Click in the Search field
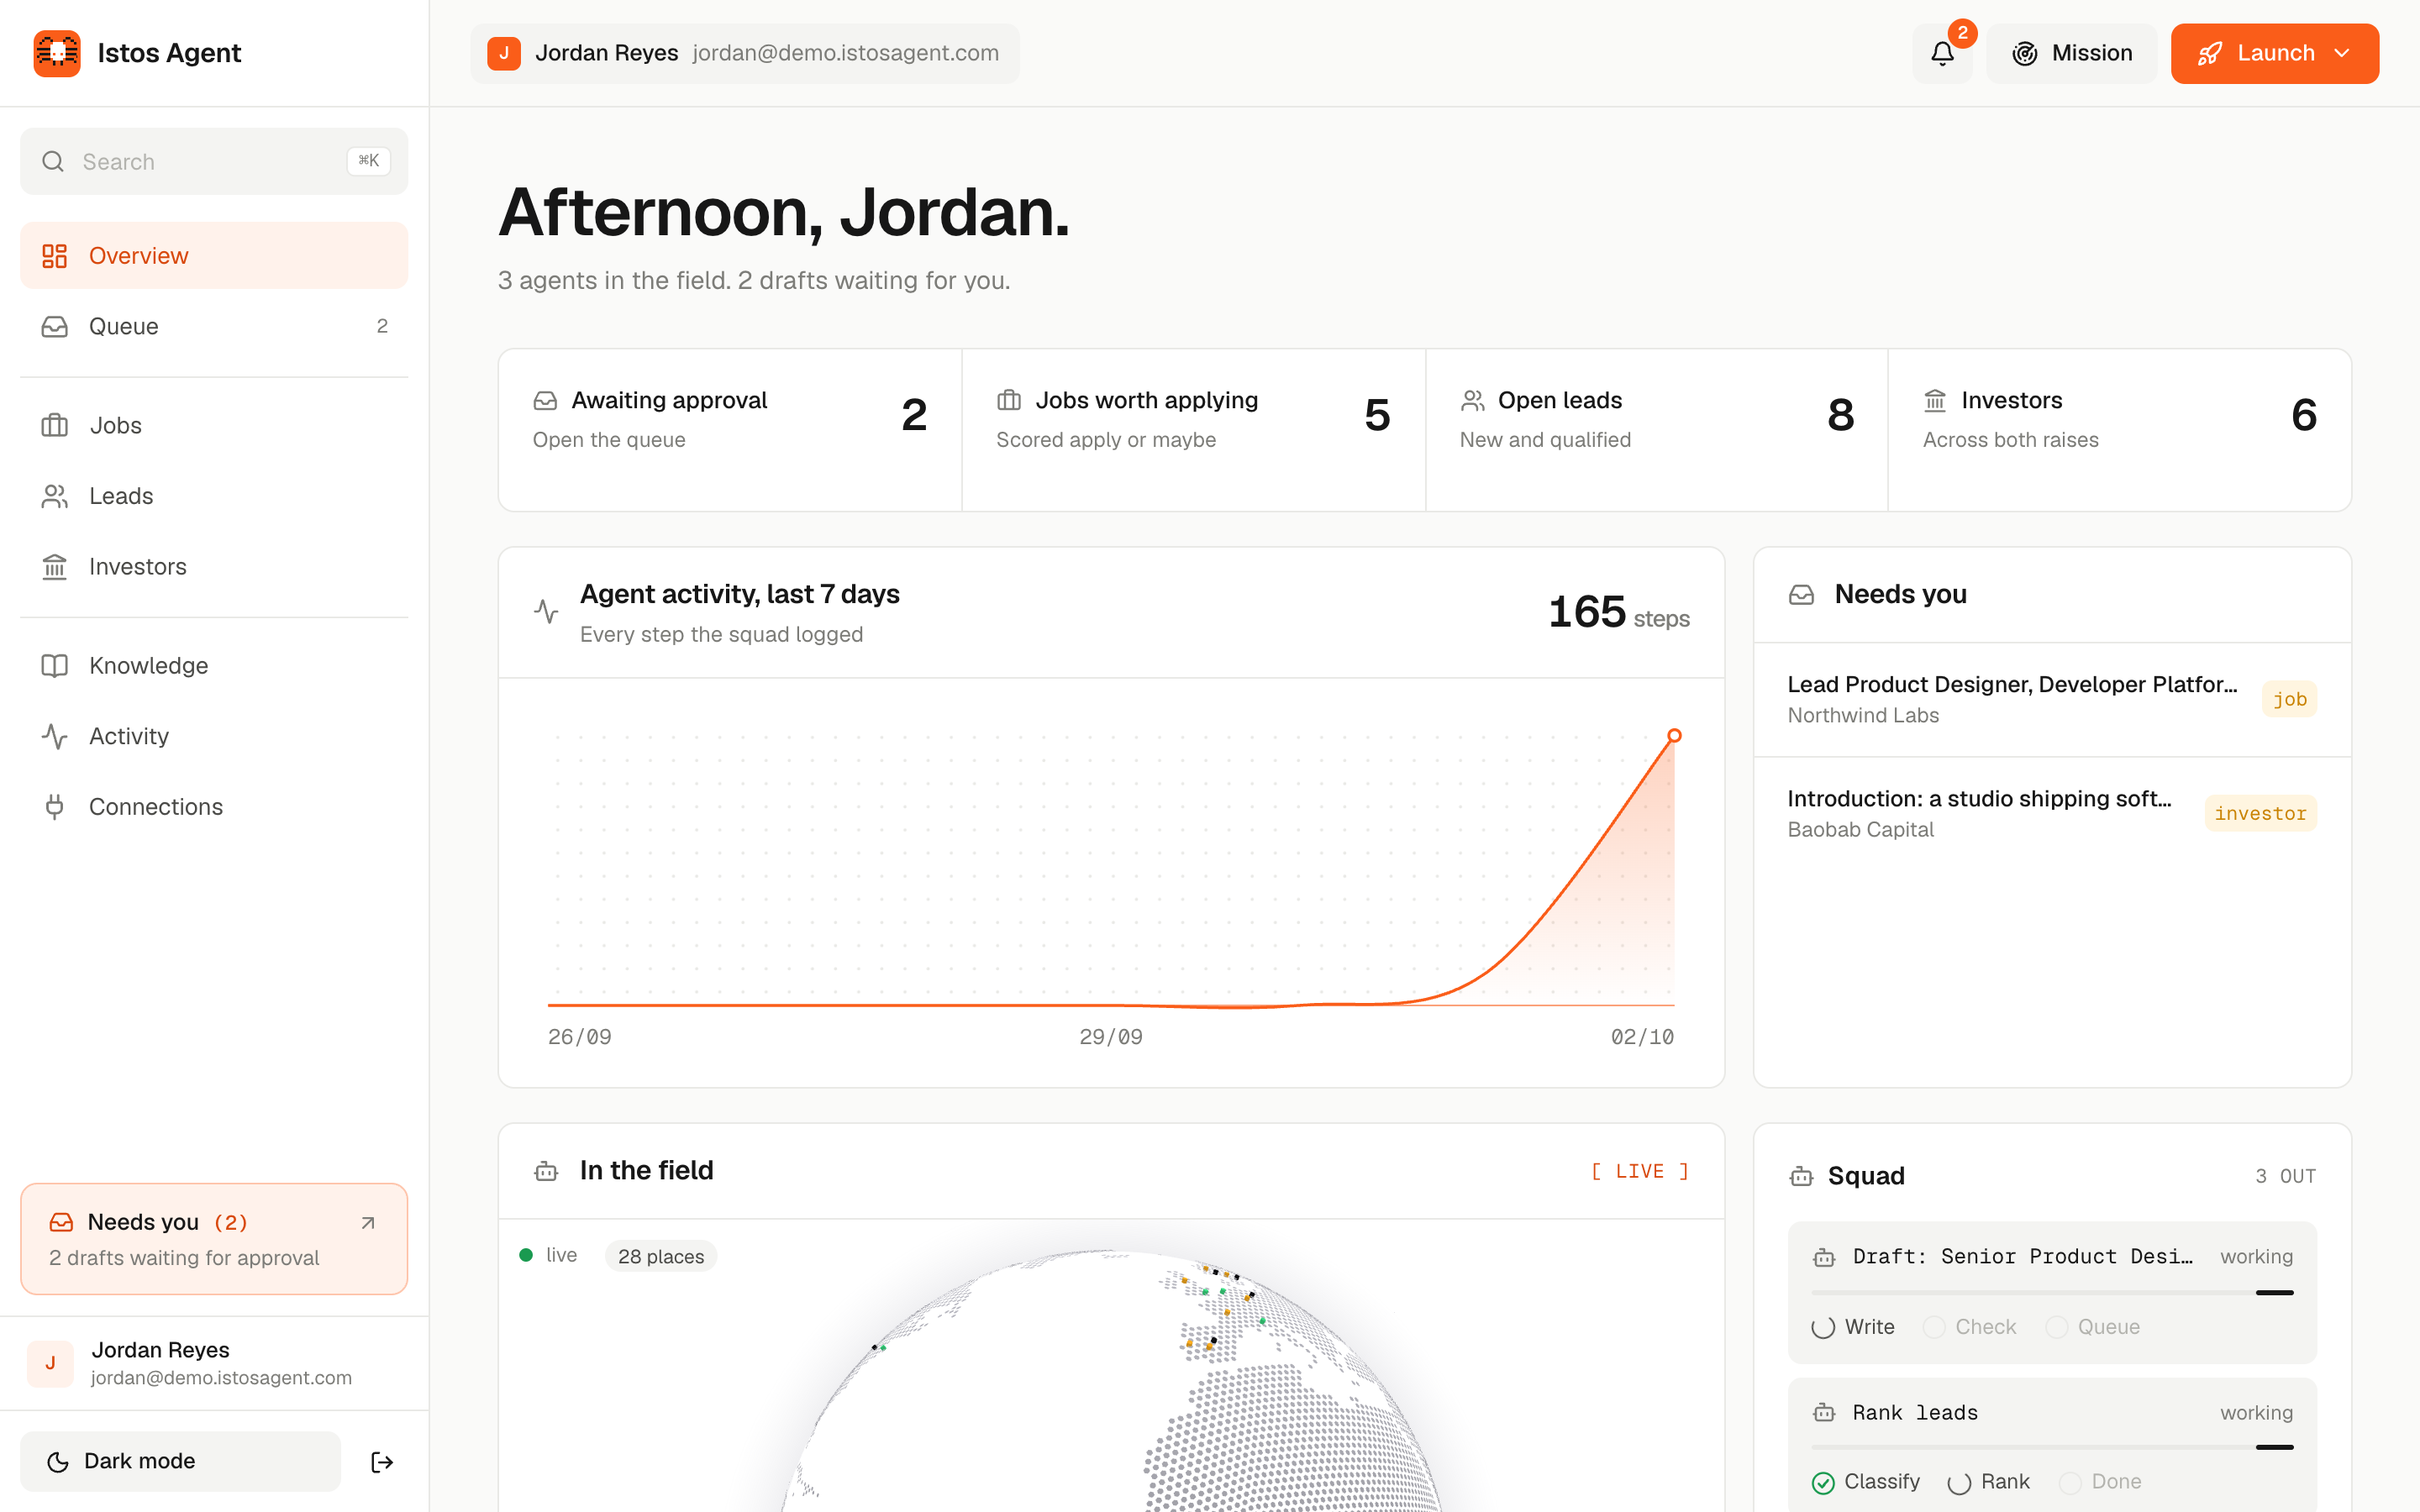 pyautogui.click(x=214, y=161)
